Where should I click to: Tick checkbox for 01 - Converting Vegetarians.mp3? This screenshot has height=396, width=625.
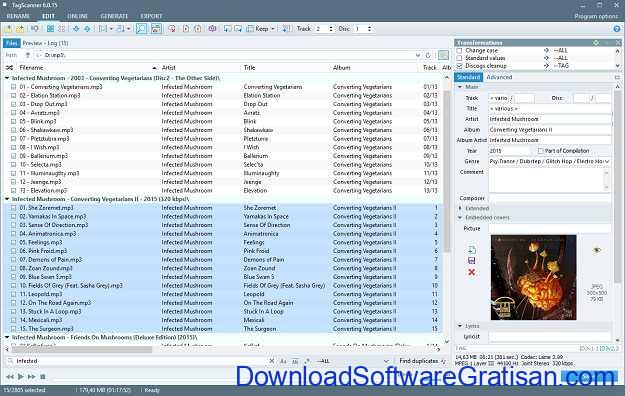click(14, 87)
